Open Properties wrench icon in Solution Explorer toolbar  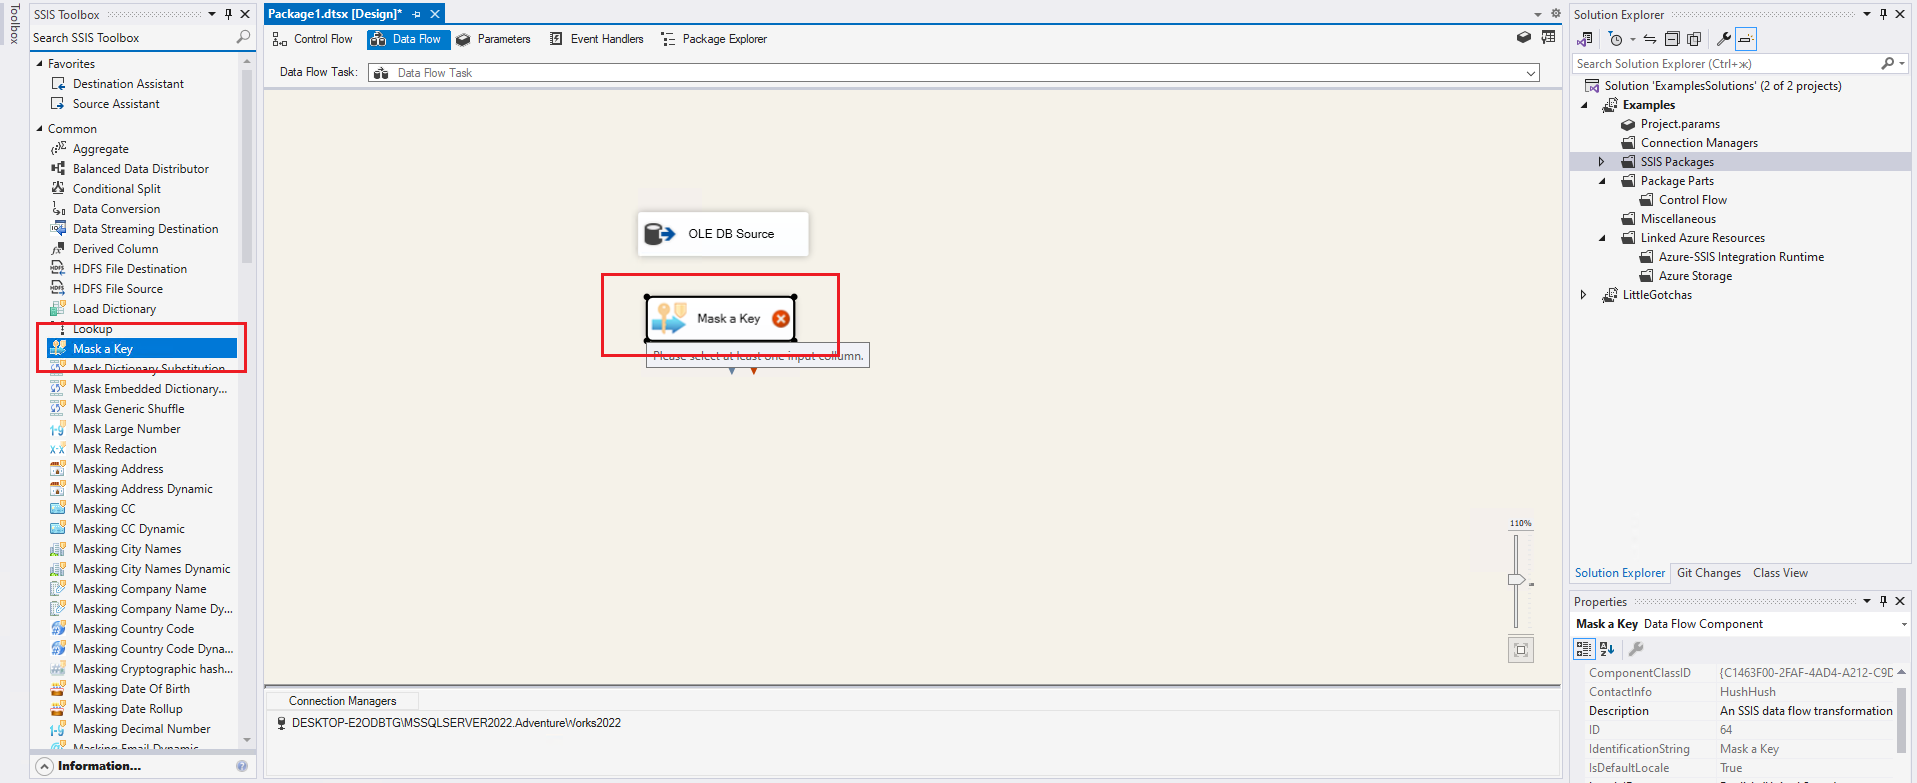click(x=1723, y=39)
